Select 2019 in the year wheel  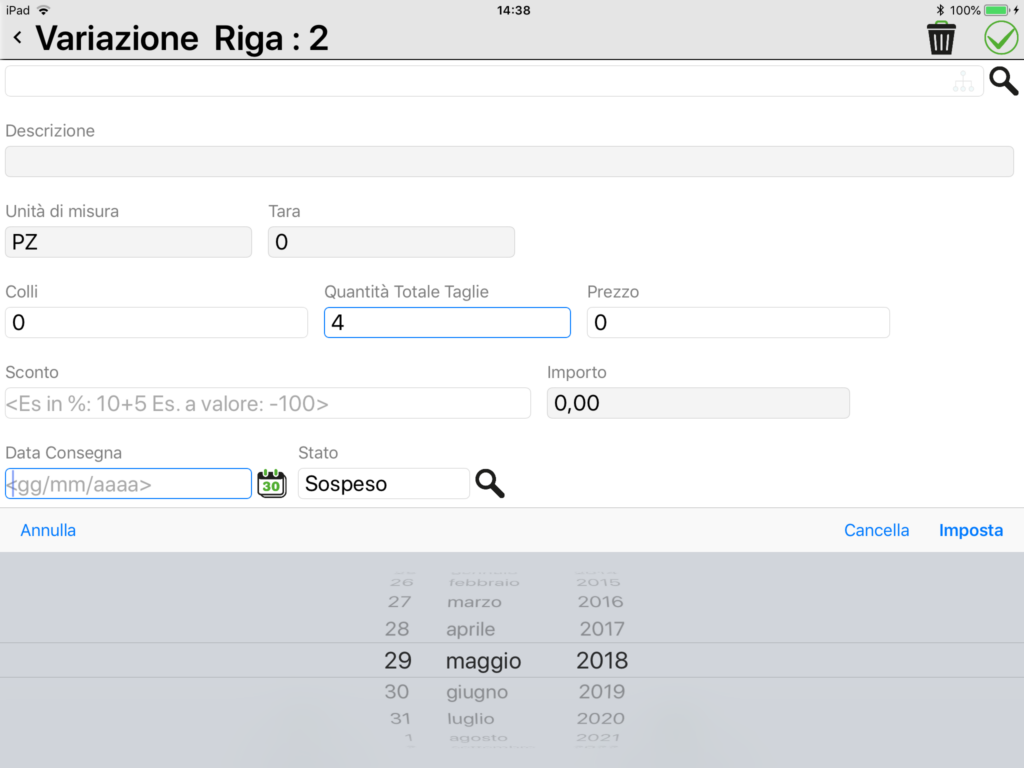[x=601, y=692]
